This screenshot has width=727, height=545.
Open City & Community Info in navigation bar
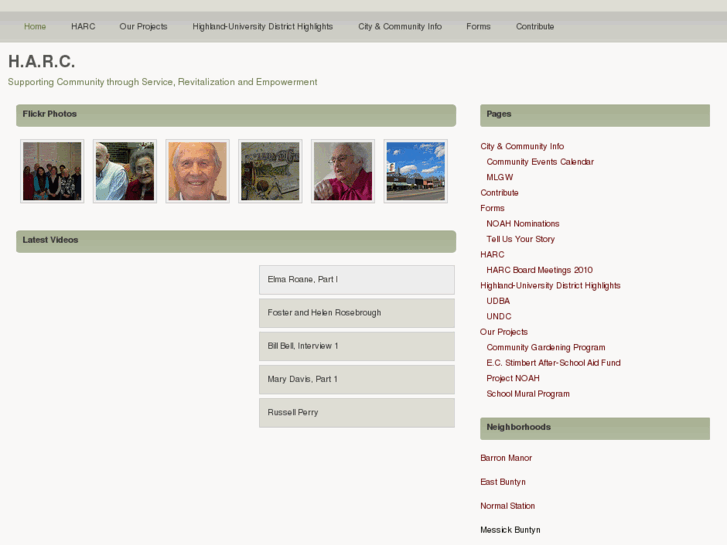[400, 26]
